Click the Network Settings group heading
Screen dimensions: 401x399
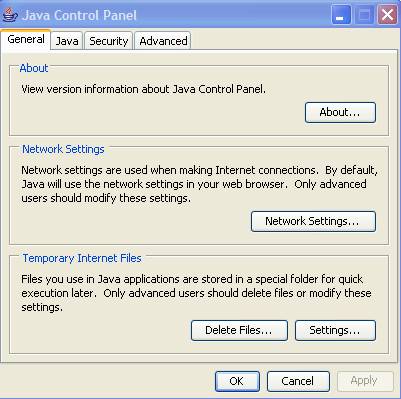(x=63, y=149)
